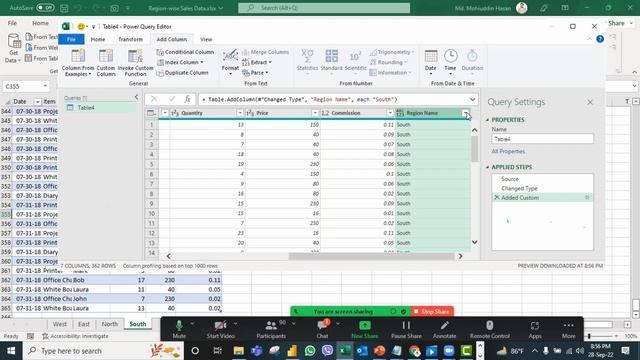The width and height of the screenshot is (640, 360).
Task: Open Get Data in Excel ribbon
Action: [x=13, y=48]
